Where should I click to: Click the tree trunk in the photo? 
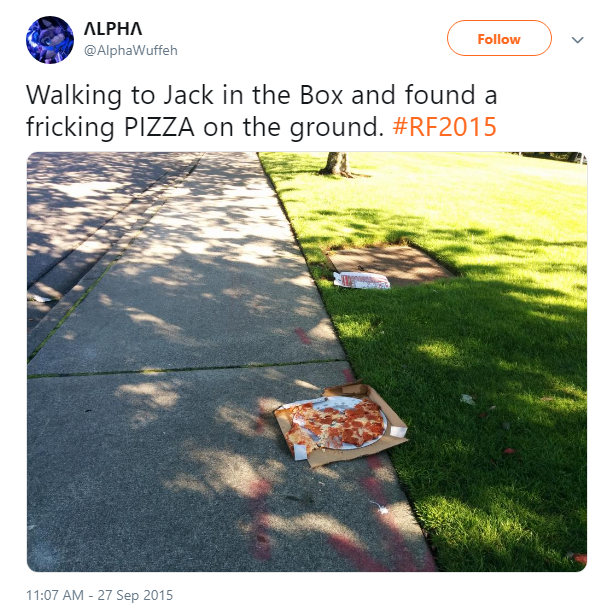tap(336, 164)
